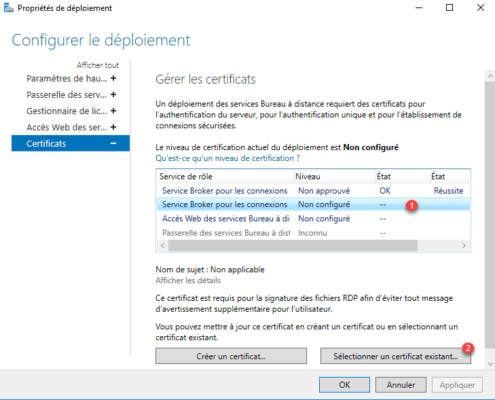Click the 'Inconnu' level cell
495x400 pixels.
click(x=312, y=233)
